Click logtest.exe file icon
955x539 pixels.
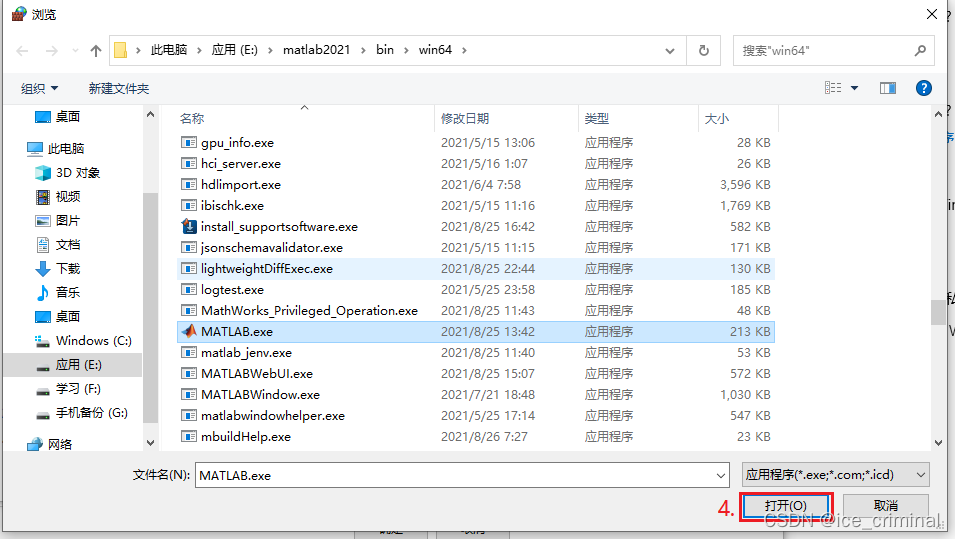189,289
